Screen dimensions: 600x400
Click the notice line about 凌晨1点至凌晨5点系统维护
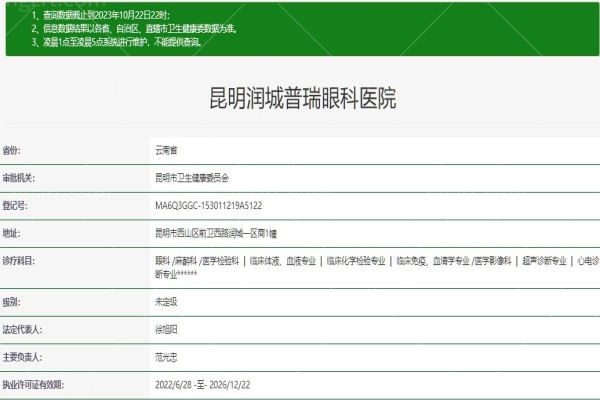(x=117, y=42)
